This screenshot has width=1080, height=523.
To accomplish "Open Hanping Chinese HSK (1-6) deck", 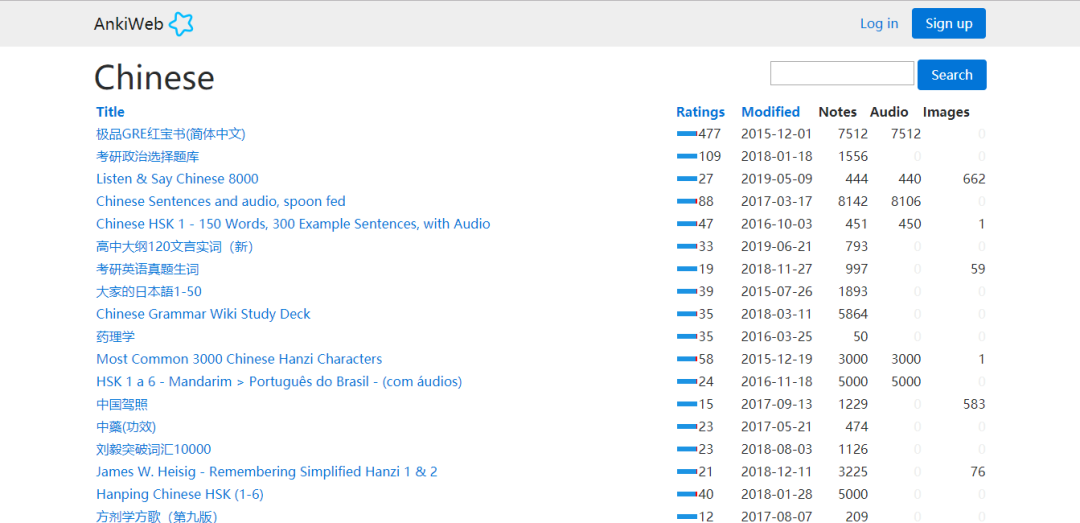I will click(x=180, y=494).
